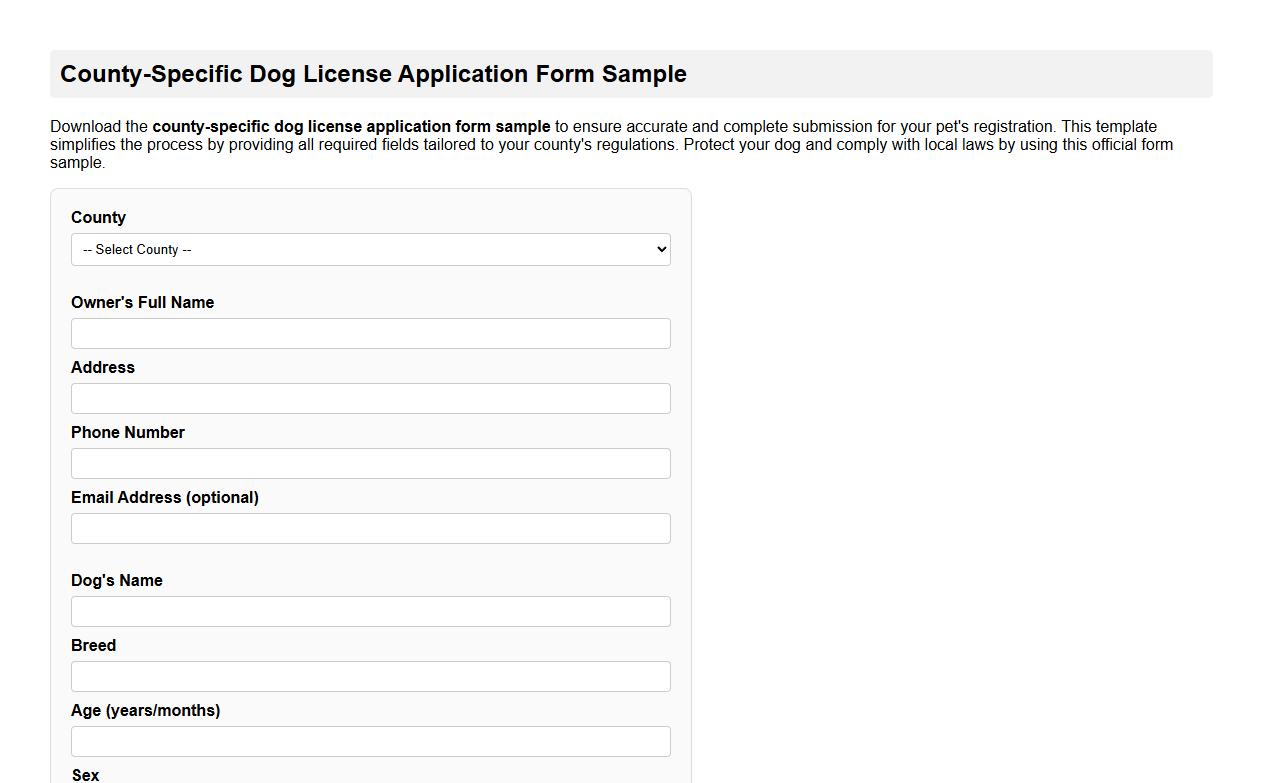Screen dimensions: 1263x783
Task: Click the bolded form sample text
Action: (350, 126)
